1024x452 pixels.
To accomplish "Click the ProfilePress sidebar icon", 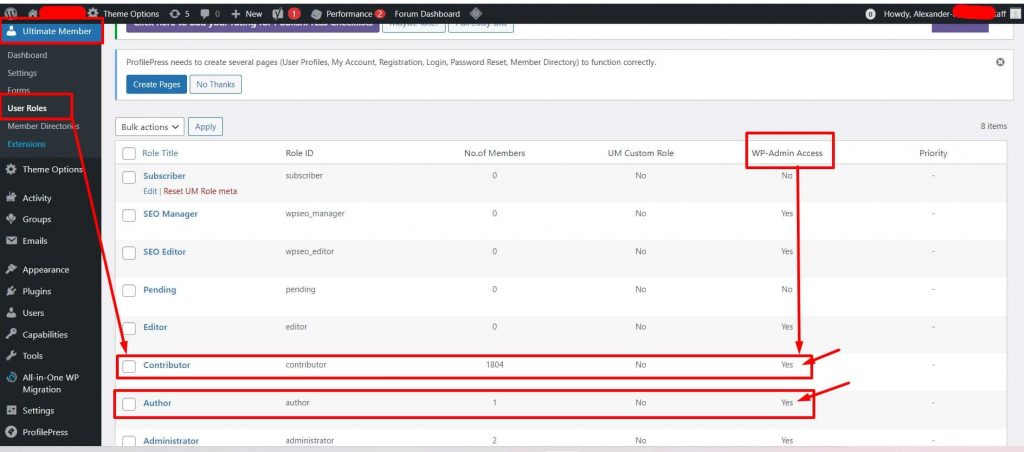I will pos(11,432).
